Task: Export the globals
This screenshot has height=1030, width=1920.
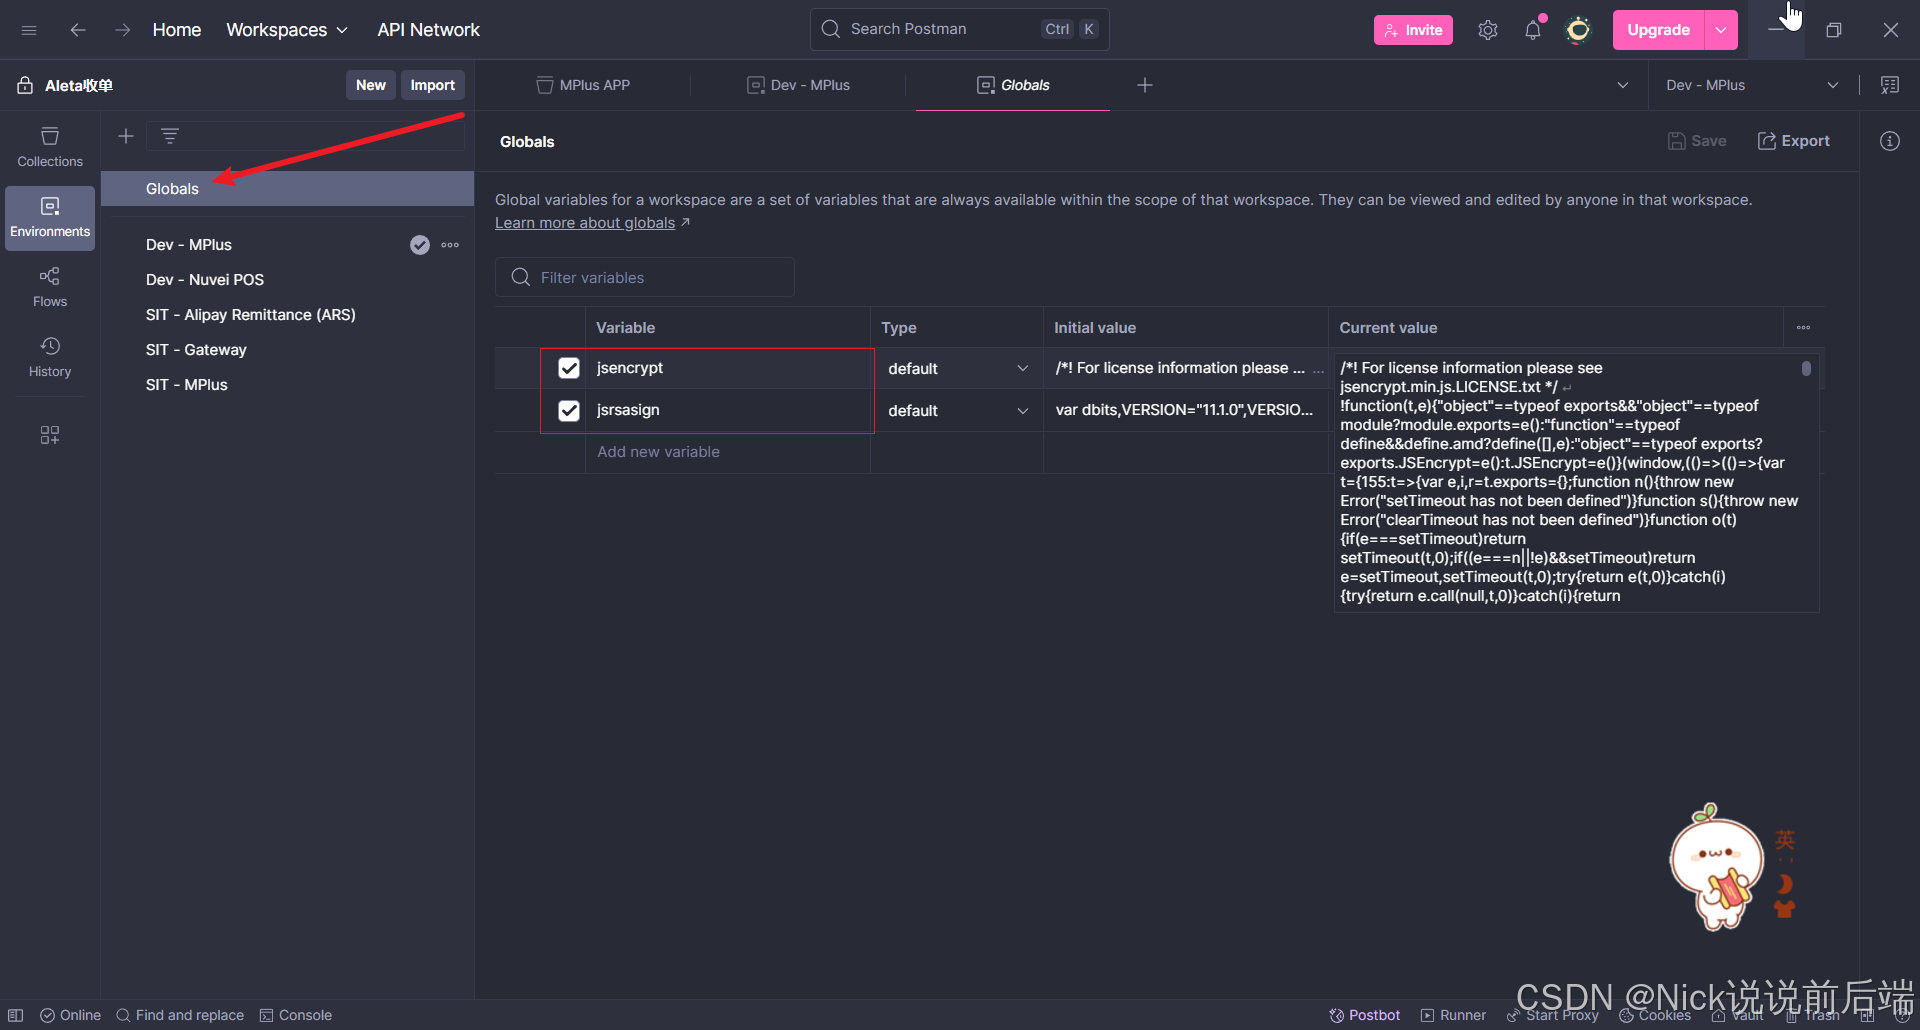Action: click(x=1794, y=141)
